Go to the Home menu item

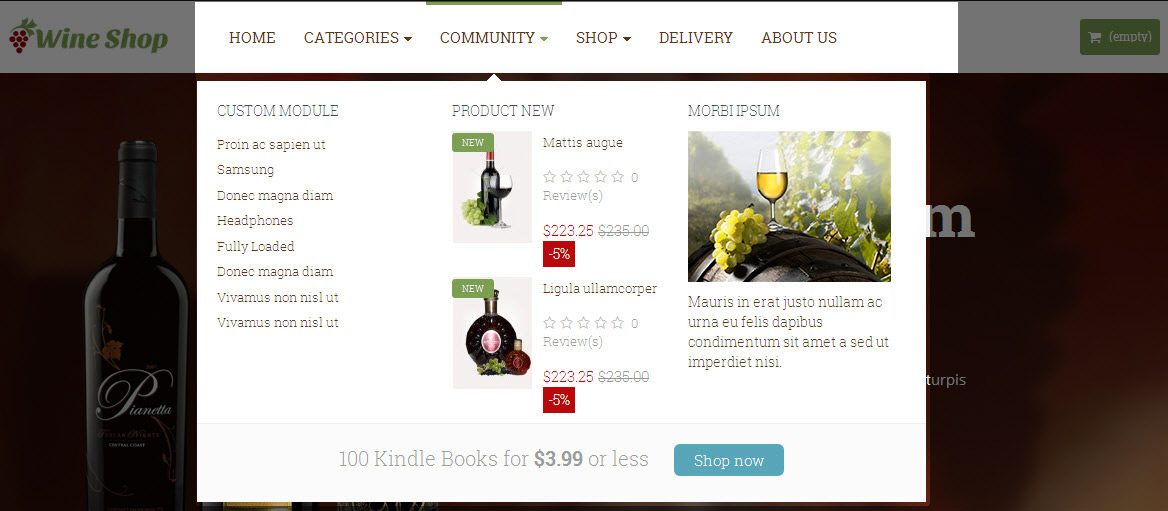(252, 37)
